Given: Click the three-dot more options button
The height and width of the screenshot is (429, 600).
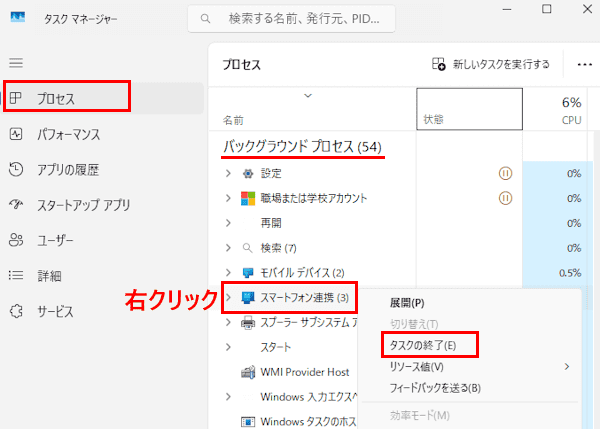Looking at the screenshot, I should [x=585, y=64].
